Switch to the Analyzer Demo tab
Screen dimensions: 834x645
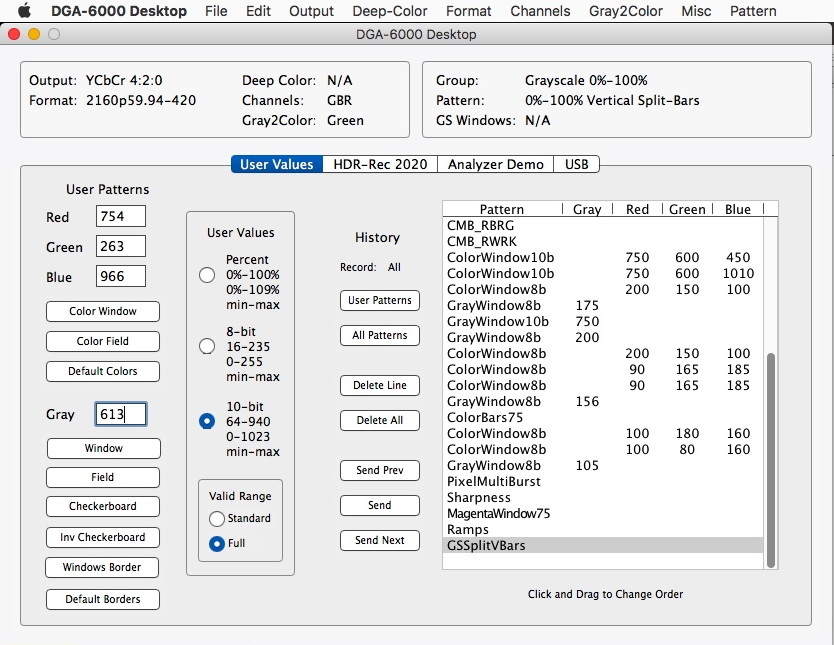click(x=496, y=164)
